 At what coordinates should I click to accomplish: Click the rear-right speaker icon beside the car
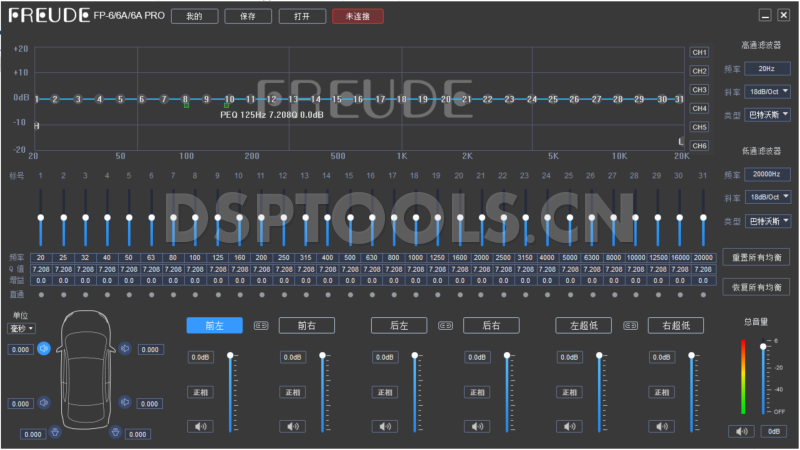click(x=124, y=403)
